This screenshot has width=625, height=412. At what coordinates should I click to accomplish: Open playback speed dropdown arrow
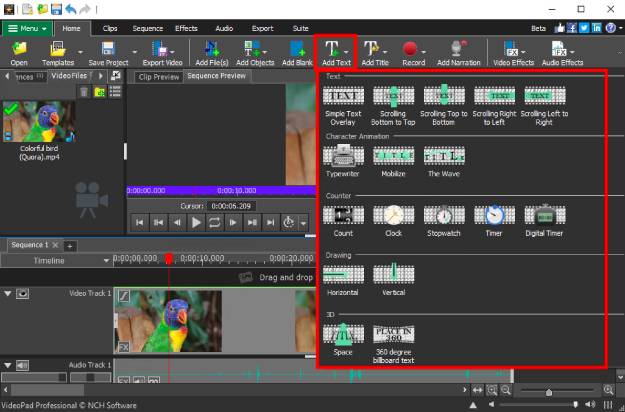click(x=303, y=223)
